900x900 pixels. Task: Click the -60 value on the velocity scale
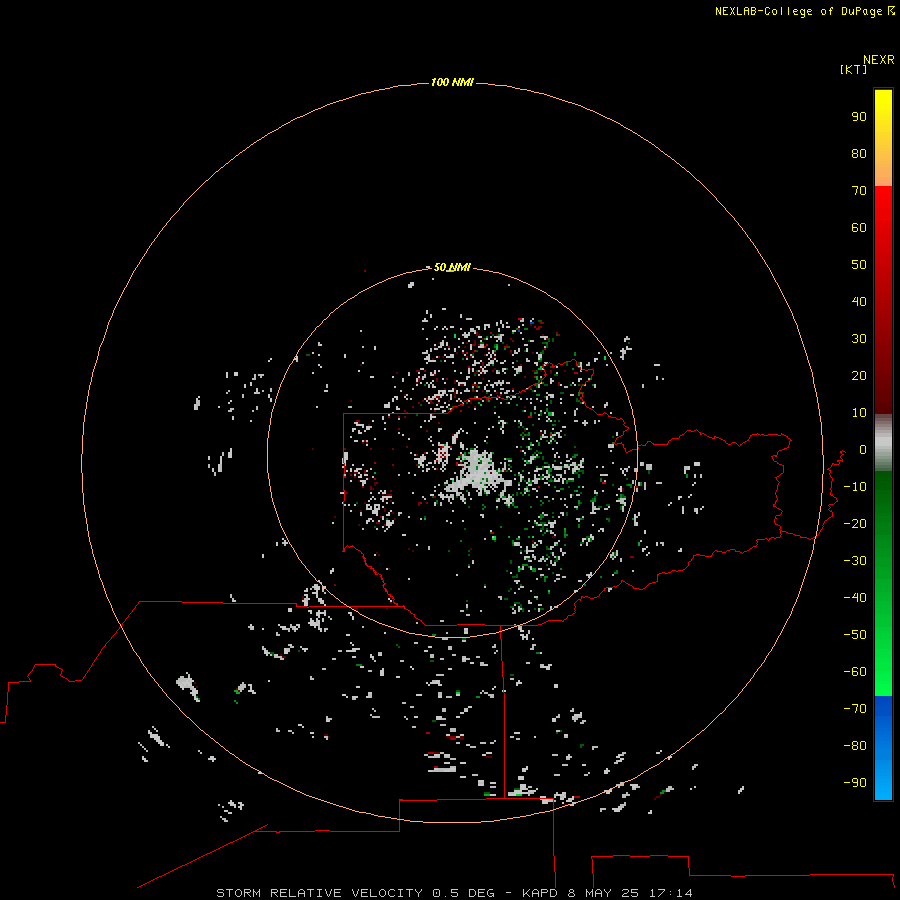click(x=855, y=672)
